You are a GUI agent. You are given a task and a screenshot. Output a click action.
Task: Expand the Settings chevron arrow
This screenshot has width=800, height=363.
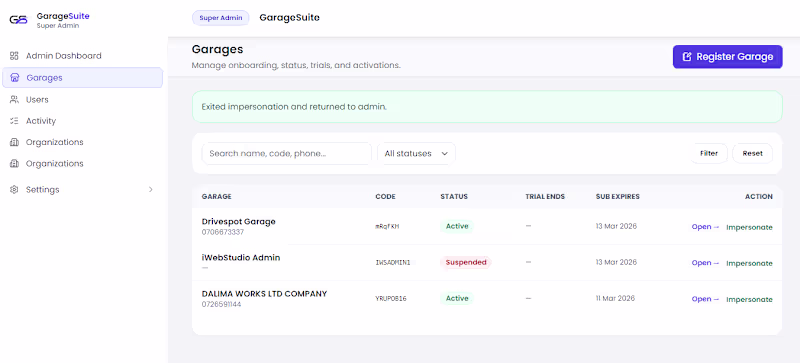[x=151, y=189]
